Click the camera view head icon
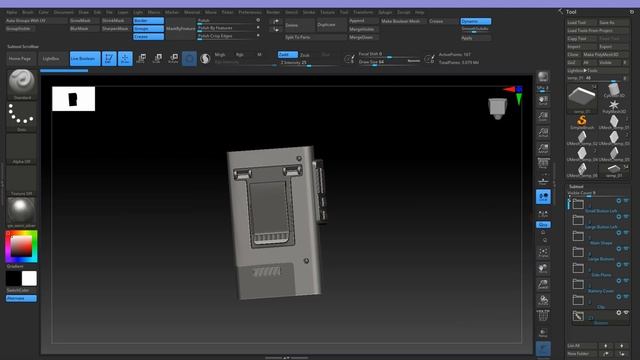 (498, 109)
